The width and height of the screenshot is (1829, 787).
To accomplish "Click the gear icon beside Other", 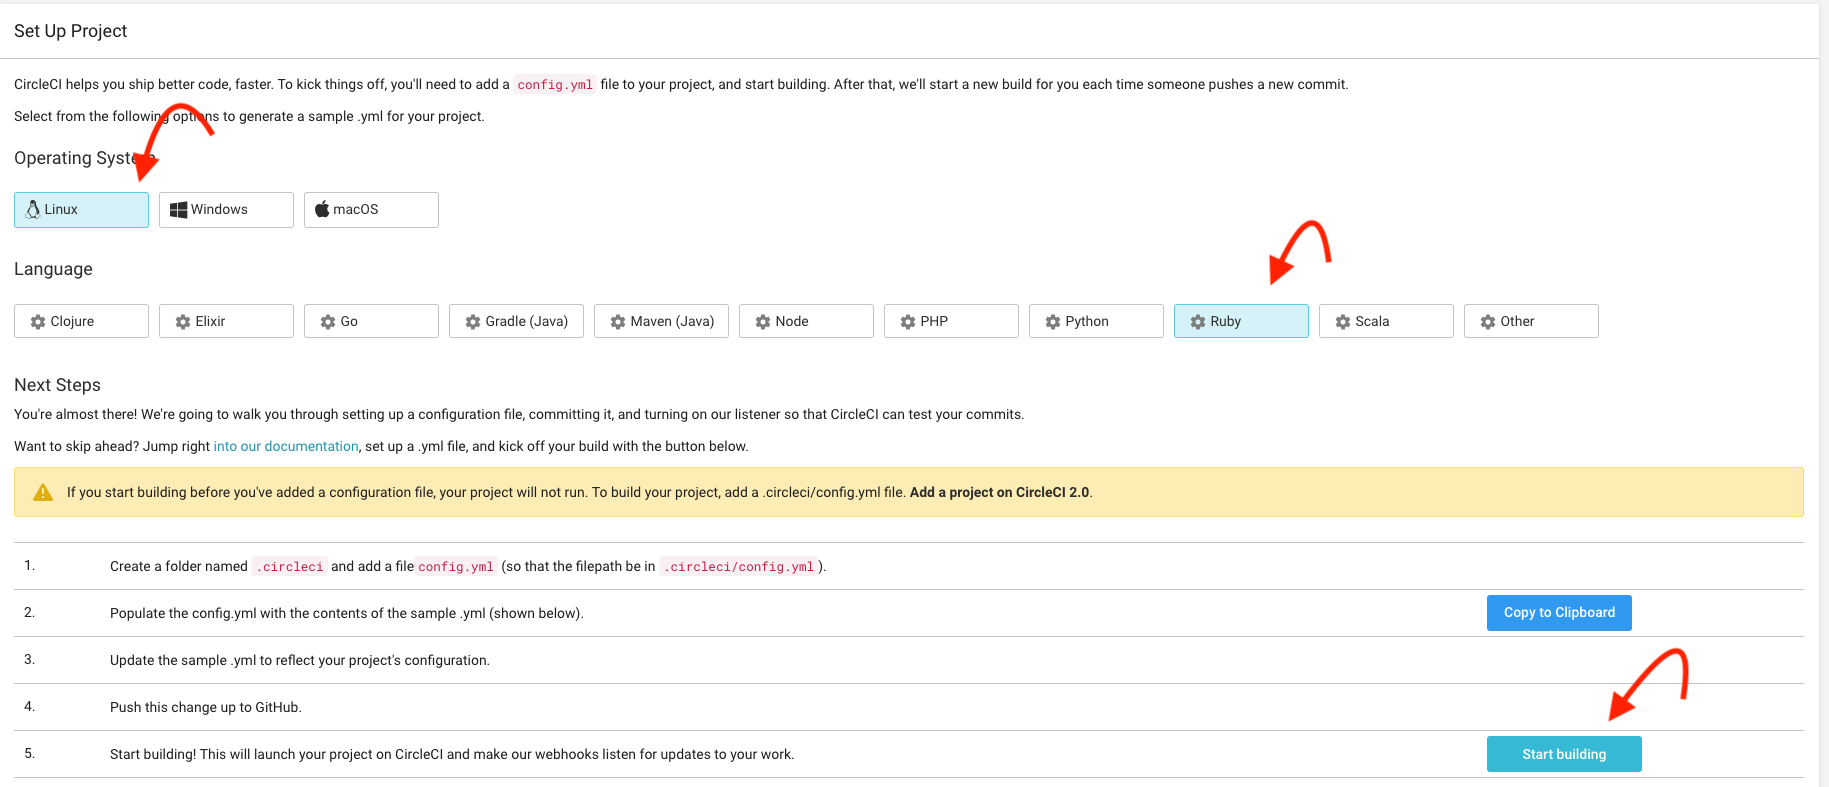I will (x=1488, y=322).
